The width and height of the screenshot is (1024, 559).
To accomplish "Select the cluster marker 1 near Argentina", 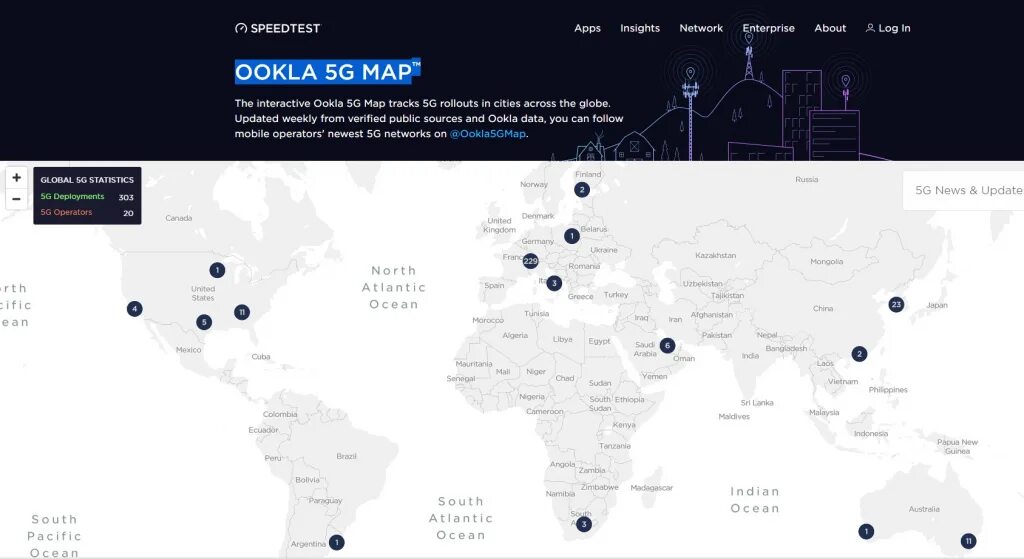I will pos(336,543).
